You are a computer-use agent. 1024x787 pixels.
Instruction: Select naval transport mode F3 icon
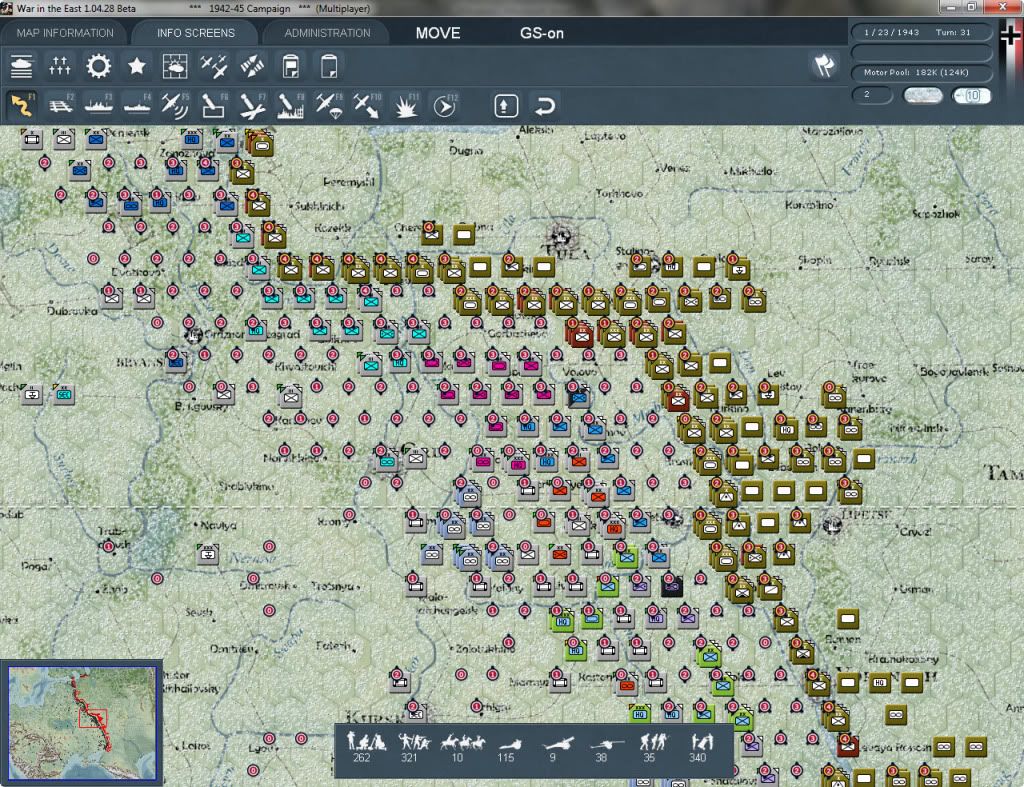[99, 105]
